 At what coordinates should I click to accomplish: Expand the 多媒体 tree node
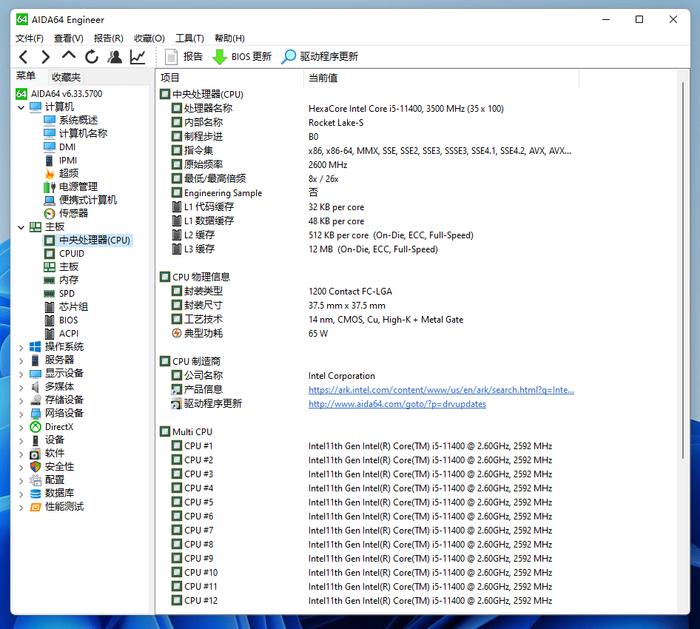(x=21, y=387)
